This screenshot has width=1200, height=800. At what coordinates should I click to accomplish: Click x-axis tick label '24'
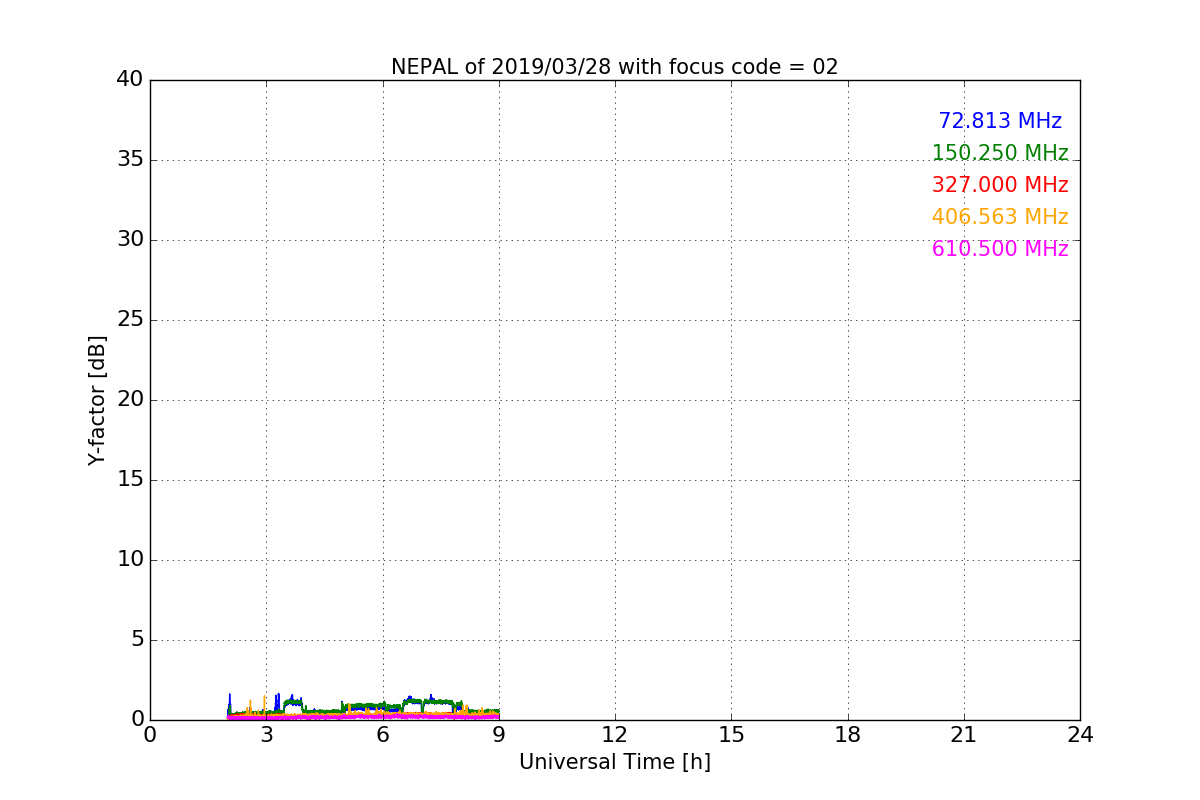click(1080, 735)
